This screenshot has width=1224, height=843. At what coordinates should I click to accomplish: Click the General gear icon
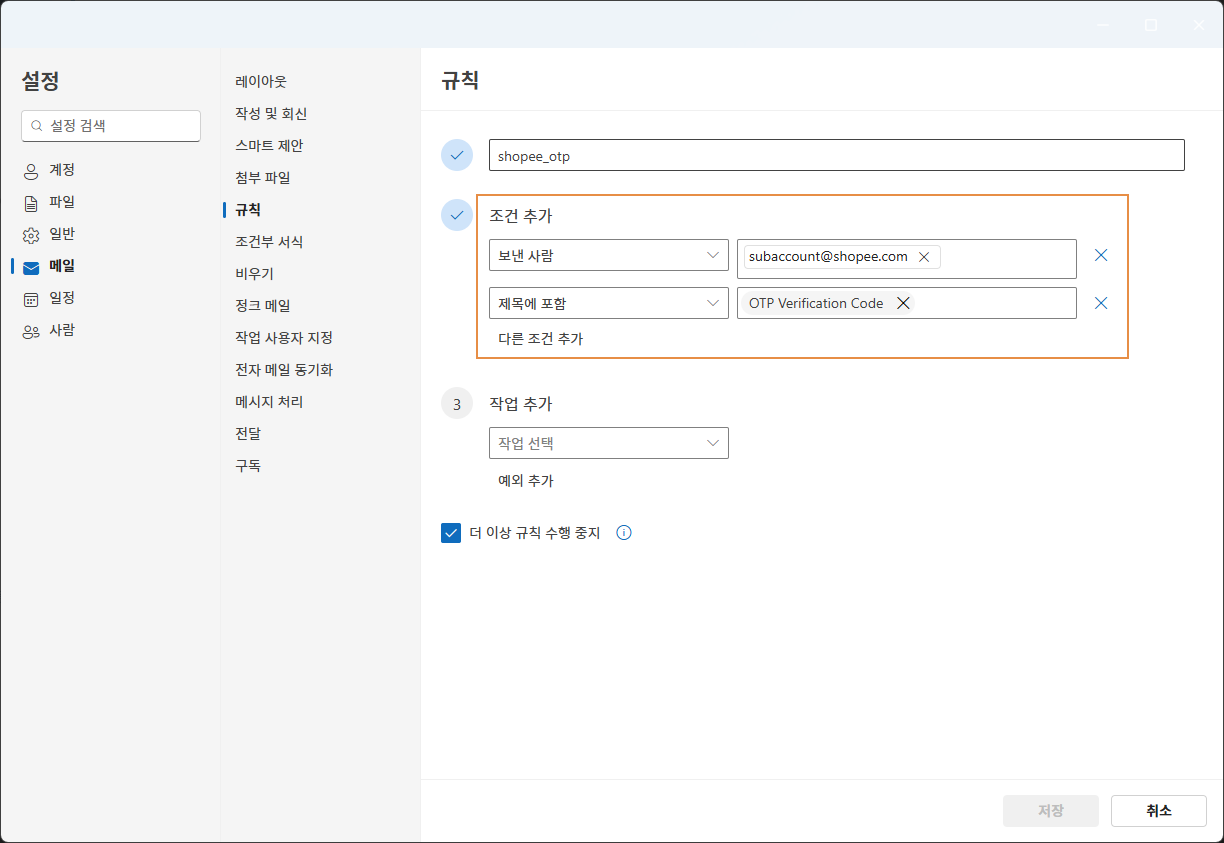tap(31, 235)
